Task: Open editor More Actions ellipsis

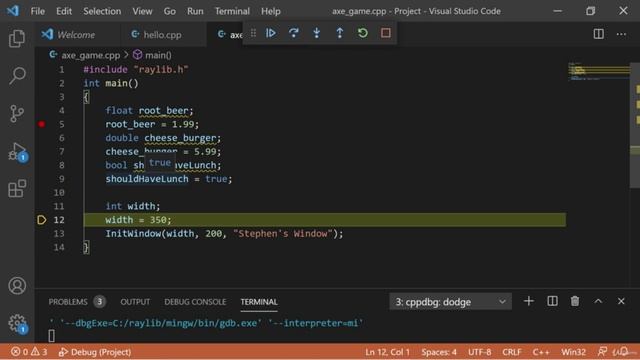Action: click(621, 34)
